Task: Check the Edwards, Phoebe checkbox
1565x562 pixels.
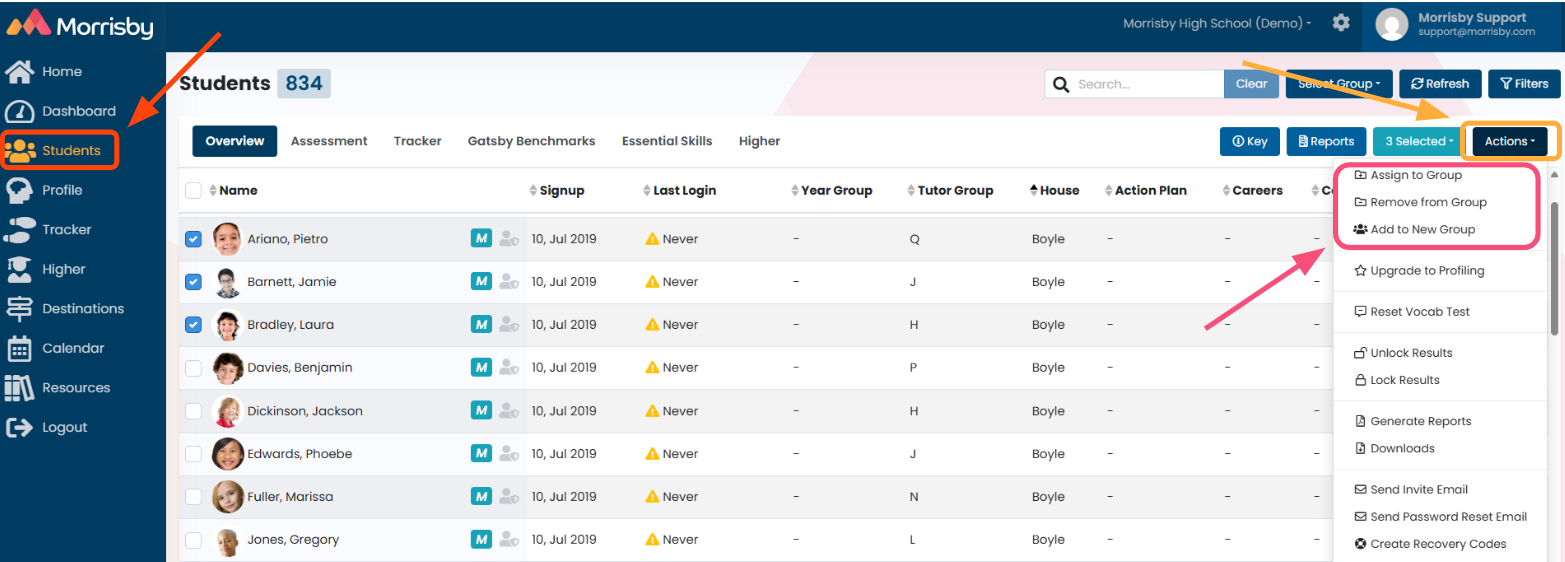Action: (194, 454)
